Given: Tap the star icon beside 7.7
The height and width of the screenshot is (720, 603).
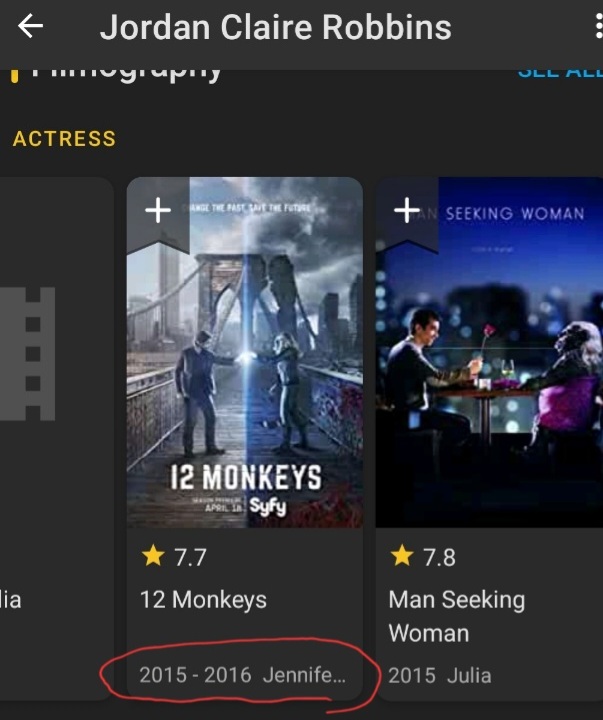Looking at the screenshot, I should pos(152,556).
